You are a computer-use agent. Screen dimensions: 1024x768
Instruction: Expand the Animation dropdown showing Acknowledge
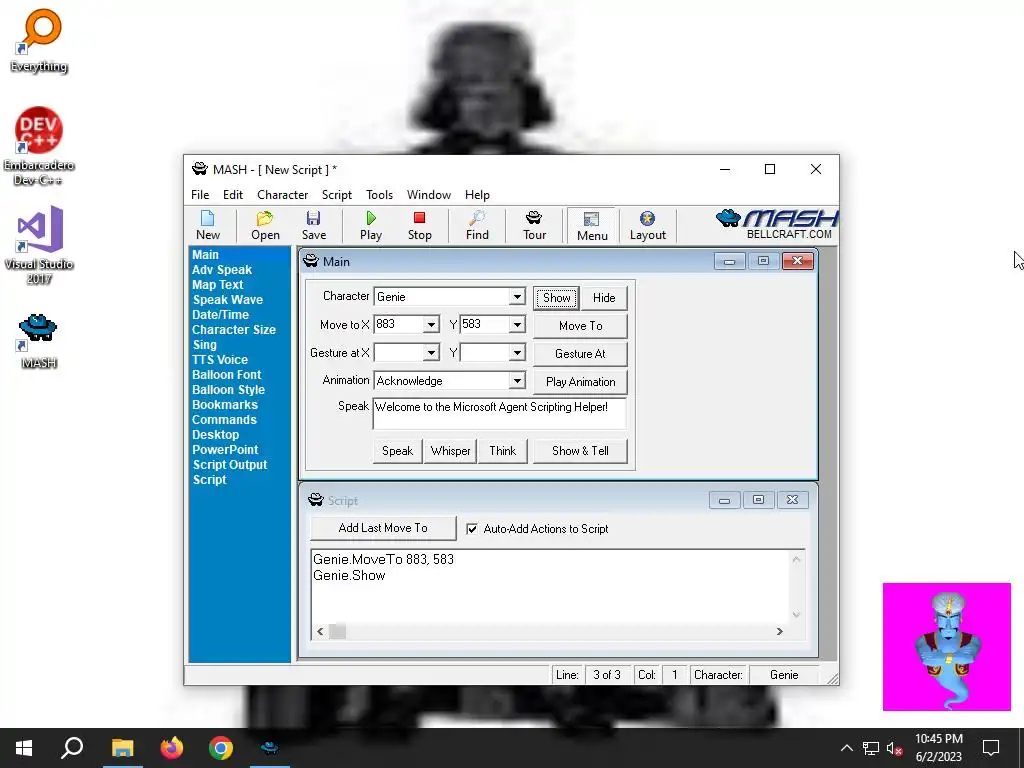click(517, 381)
